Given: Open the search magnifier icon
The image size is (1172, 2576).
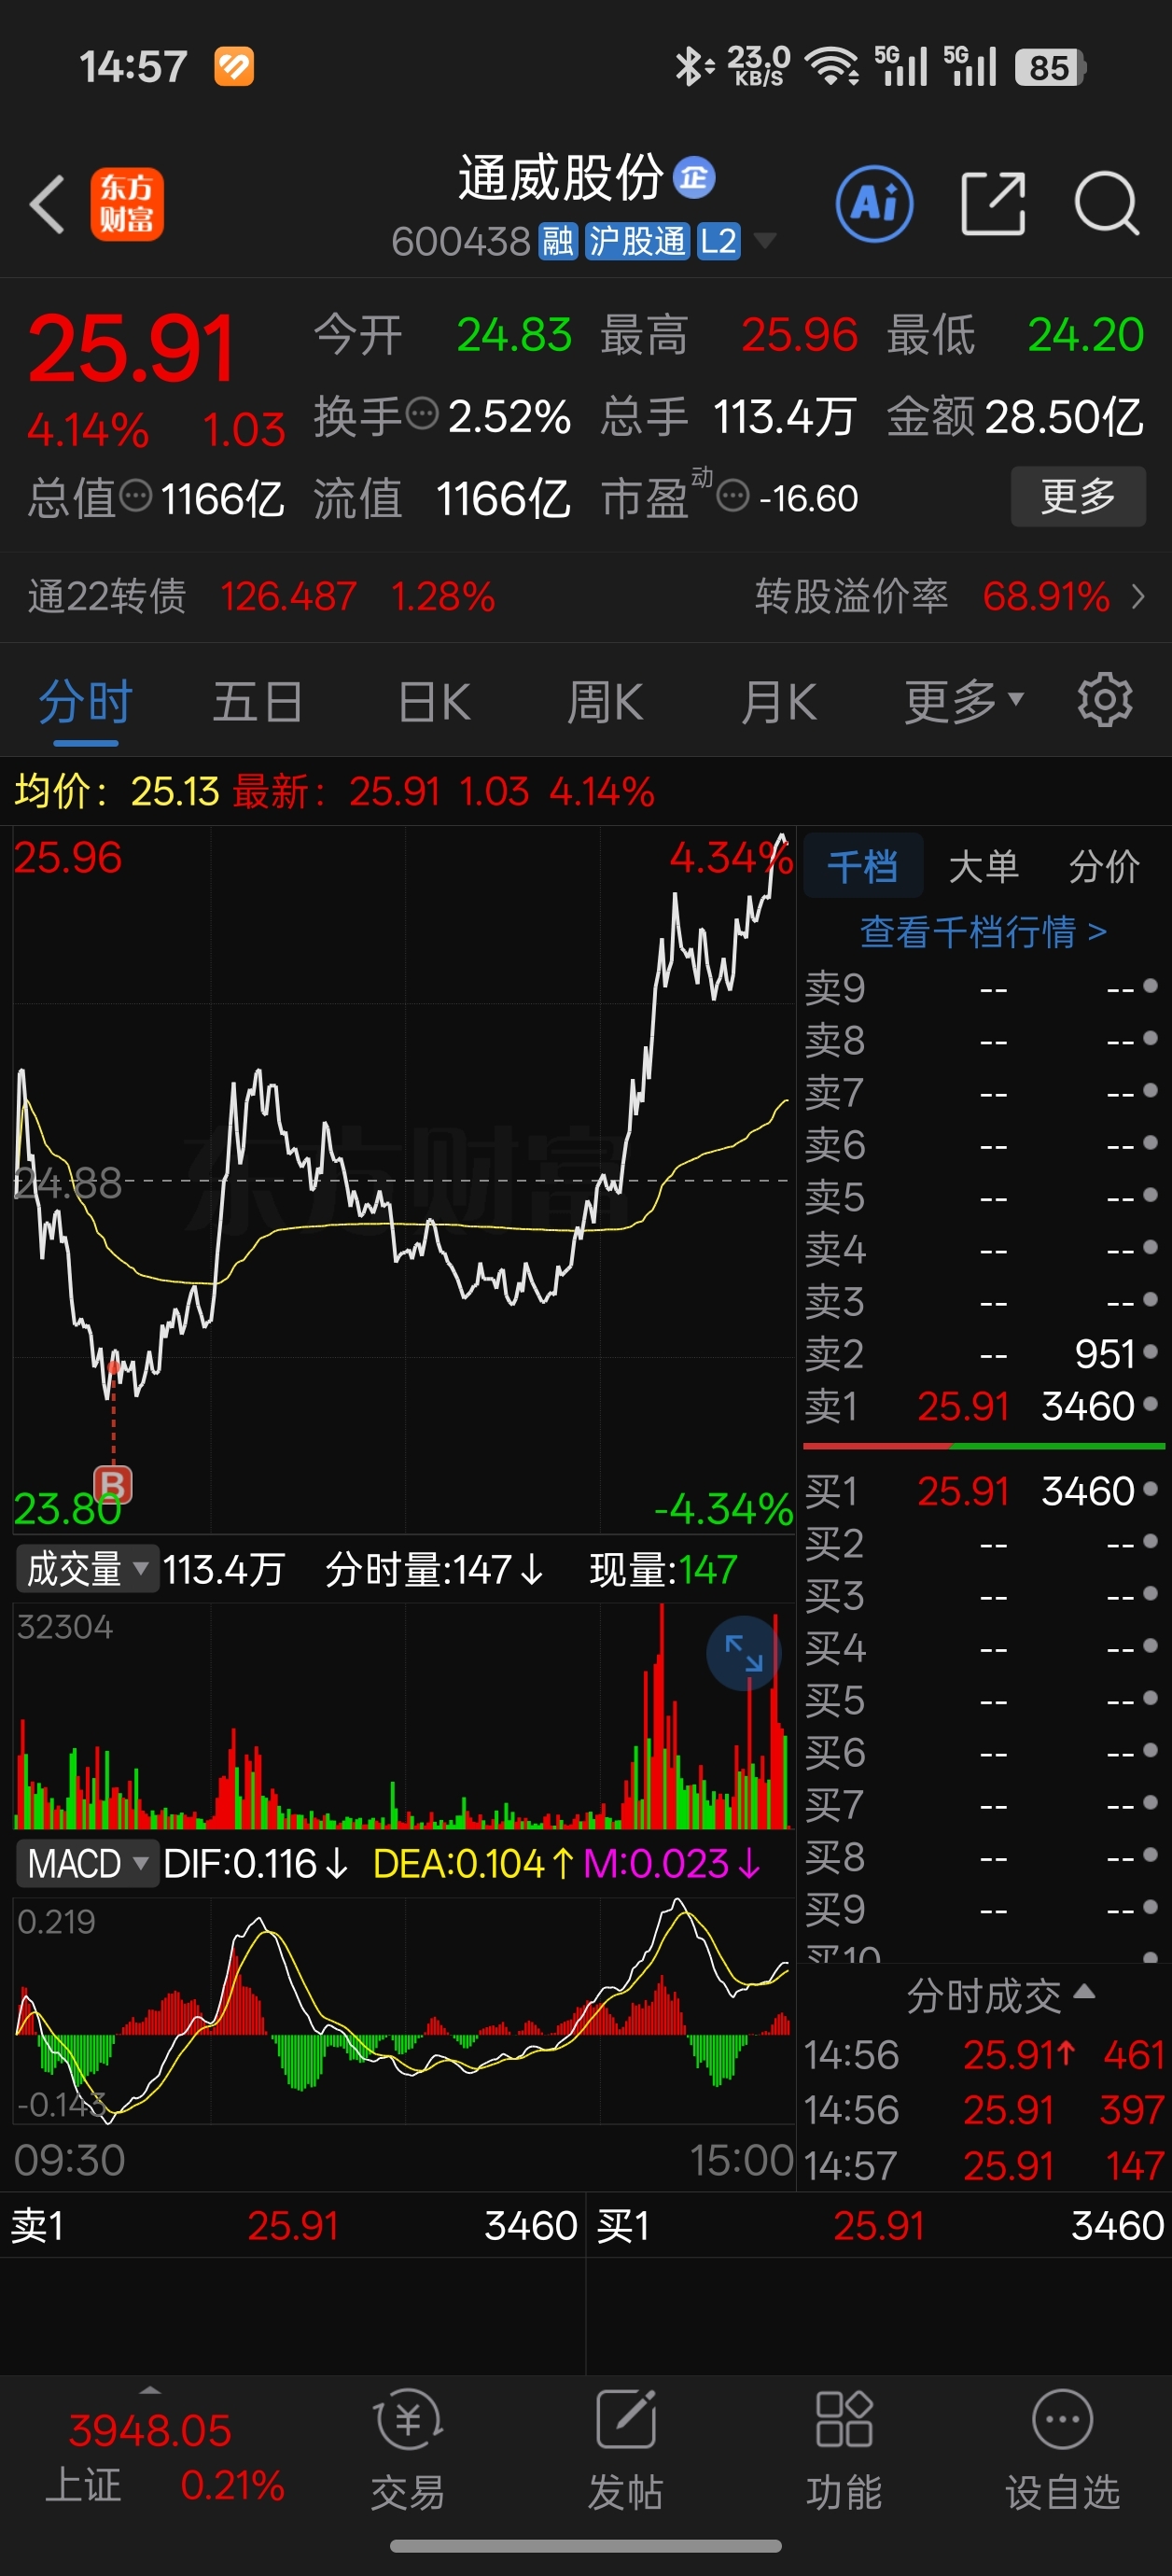Looking at the screenshot, I should click(1106, 204).
